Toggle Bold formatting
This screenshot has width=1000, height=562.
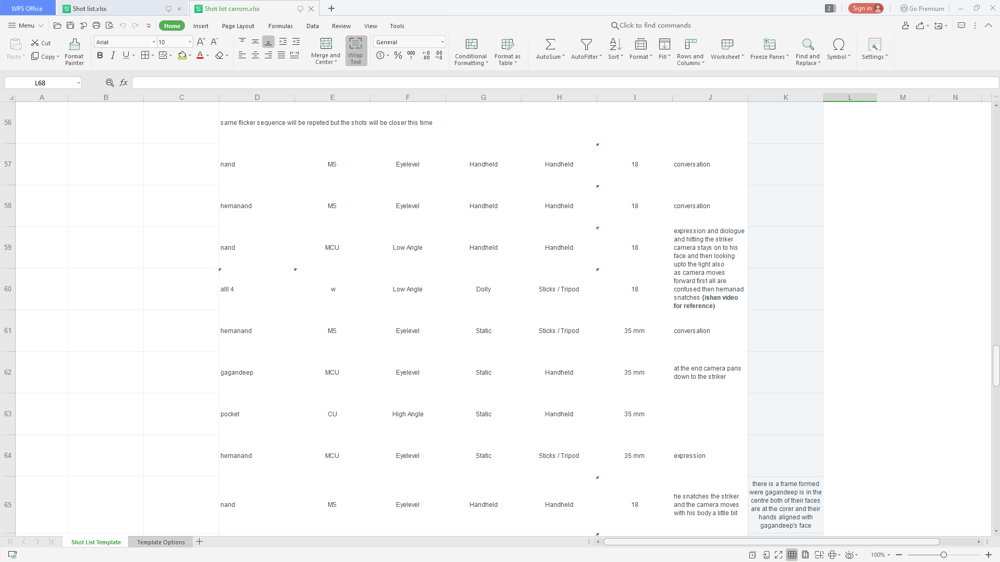(x=99, y=55)
